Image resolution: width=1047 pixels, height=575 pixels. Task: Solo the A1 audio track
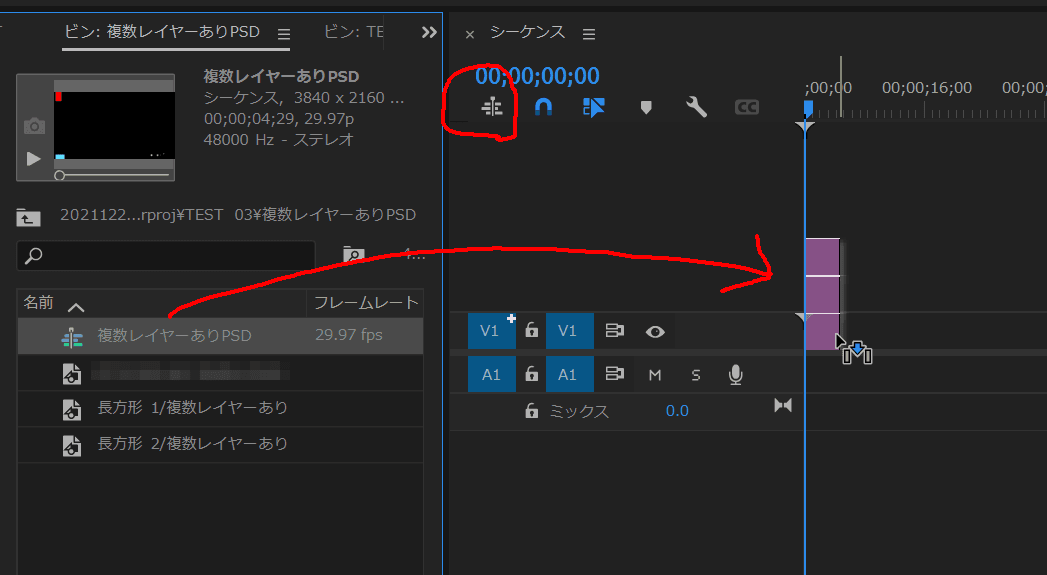[x=696, y=375]
